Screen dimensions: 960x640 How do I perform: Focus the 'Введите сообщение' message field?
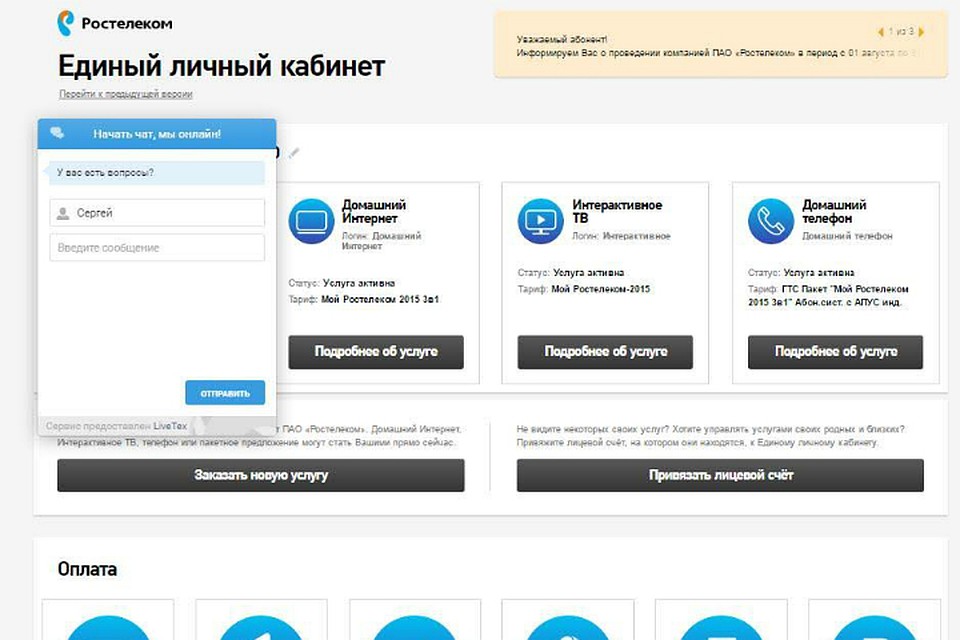[x=157, y=247]
